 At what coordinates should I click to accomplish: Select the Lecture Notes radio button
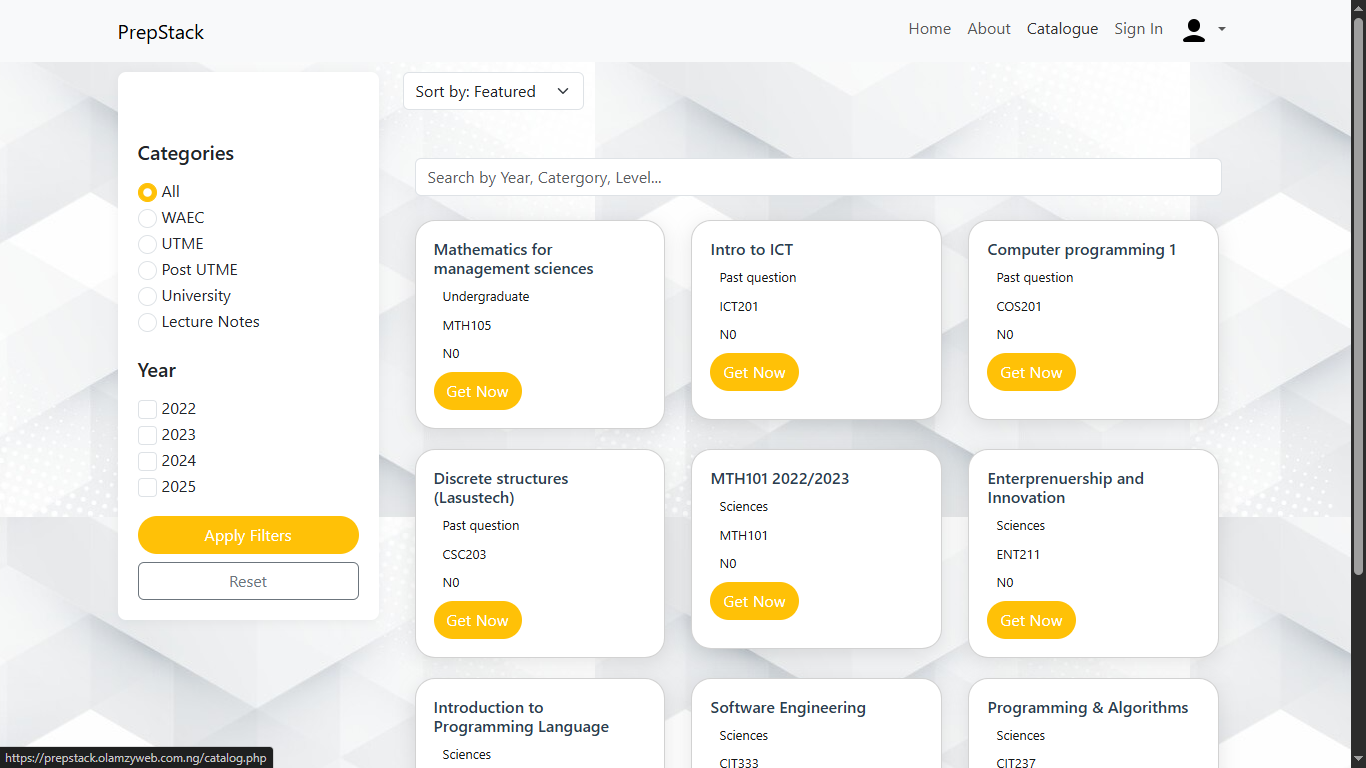(147, 322)
